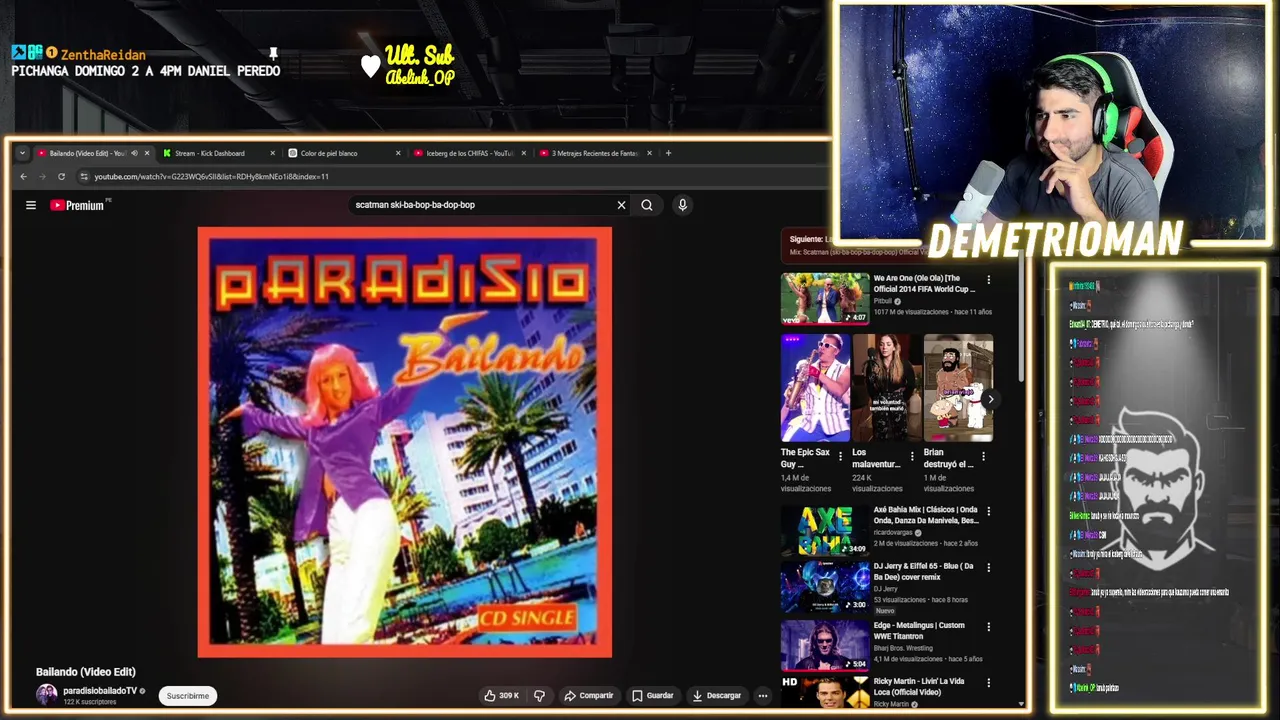This screenshot has width=1280, height=720.
Task: Open options menu for We Are One video
Action: pyautogui.click(x=988, y=280)
